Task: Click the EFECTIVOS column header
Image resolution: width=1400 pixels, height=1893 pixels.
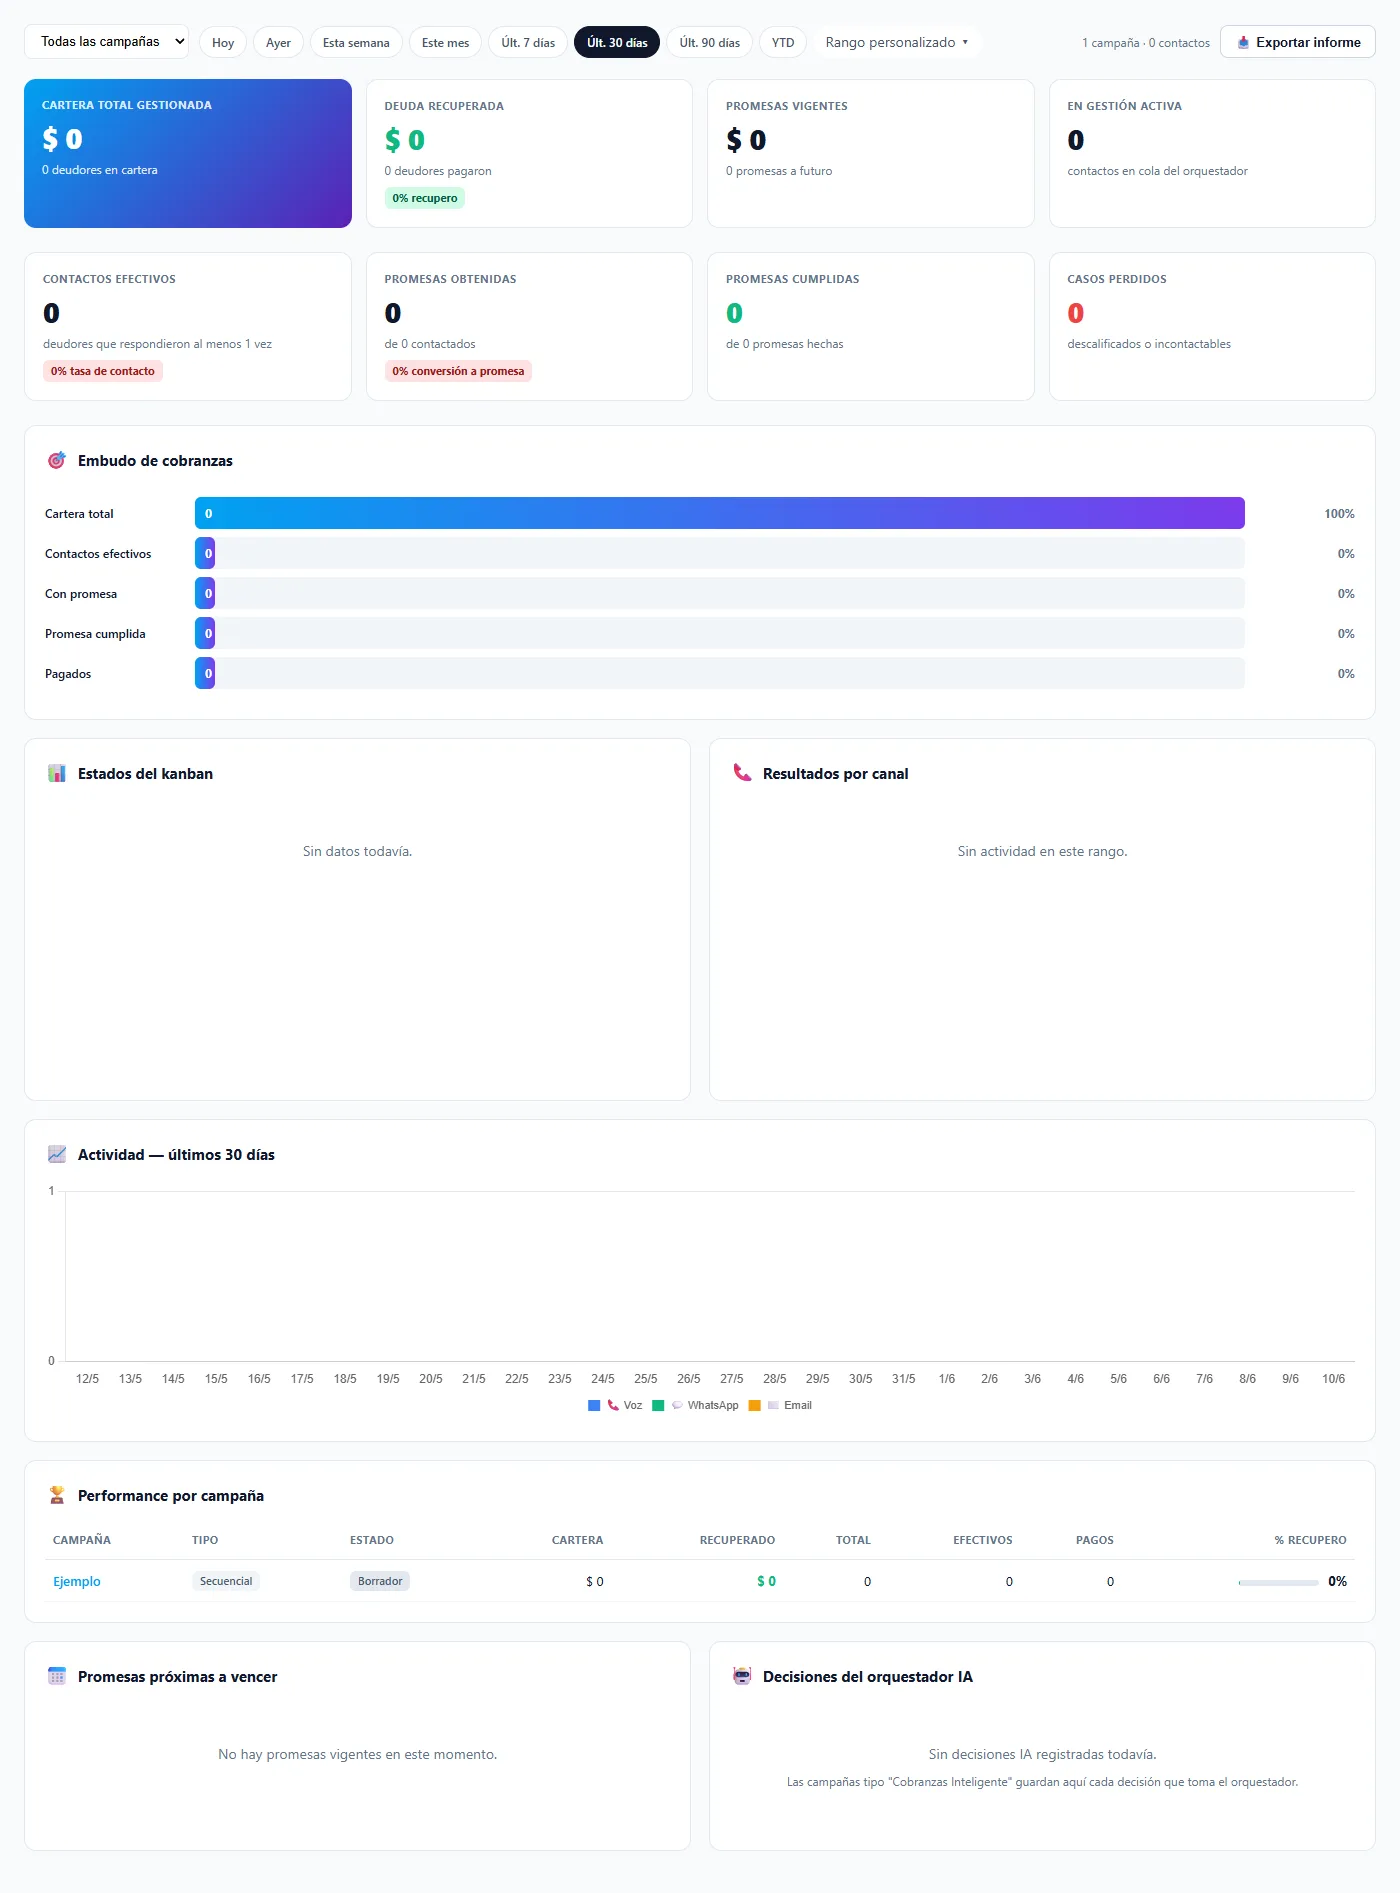Action: point(982,1540)
